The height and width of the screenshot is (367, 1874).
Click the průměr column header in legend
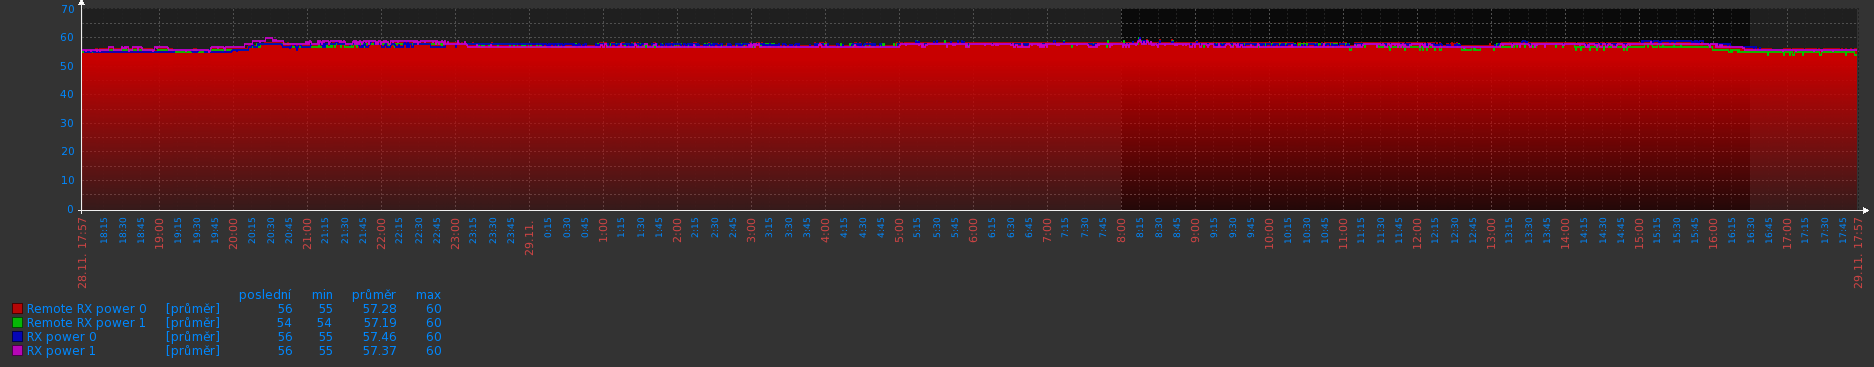[x=374, y=295]
